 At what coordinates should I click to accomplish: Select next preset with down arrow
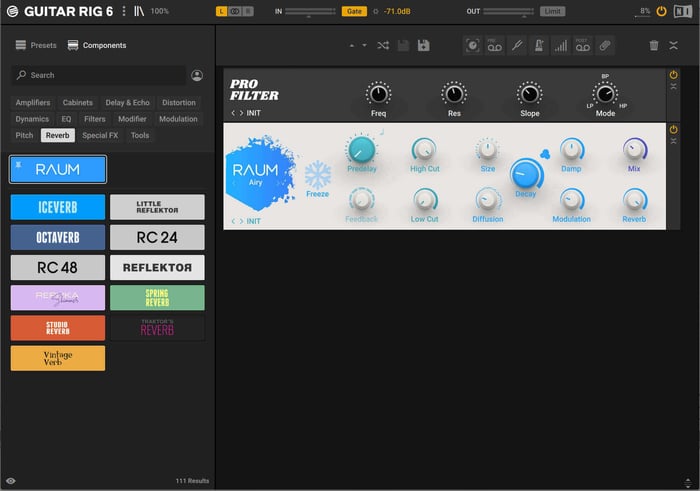point(364,46)
